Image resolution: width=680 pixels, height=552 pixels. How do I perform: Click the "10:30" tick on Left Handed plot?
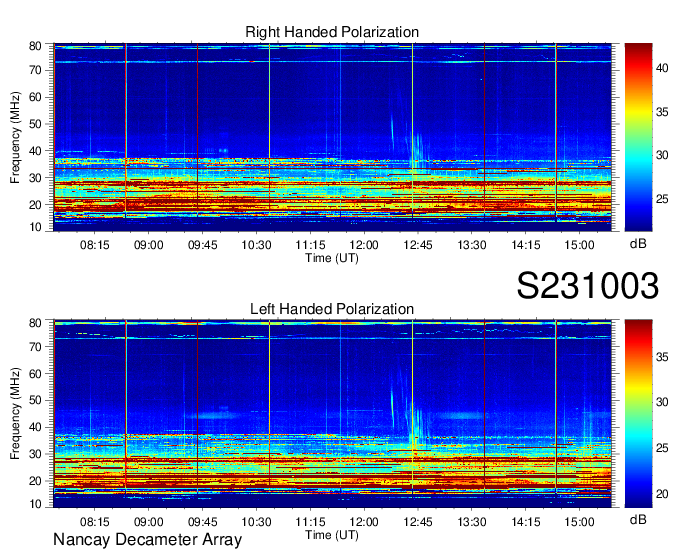point(256,522)
